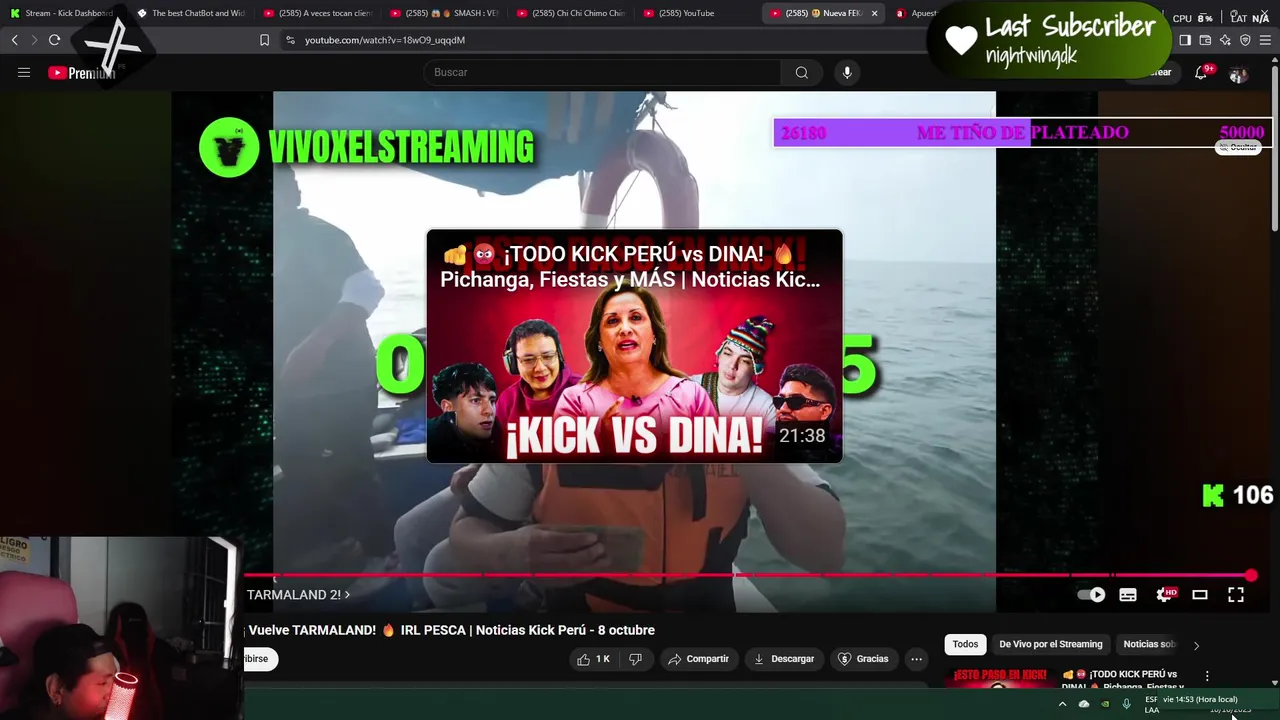Click the Ocultar button in the player
The width and height of the screenshot is (1280, 720).
tap(1236, 147)
